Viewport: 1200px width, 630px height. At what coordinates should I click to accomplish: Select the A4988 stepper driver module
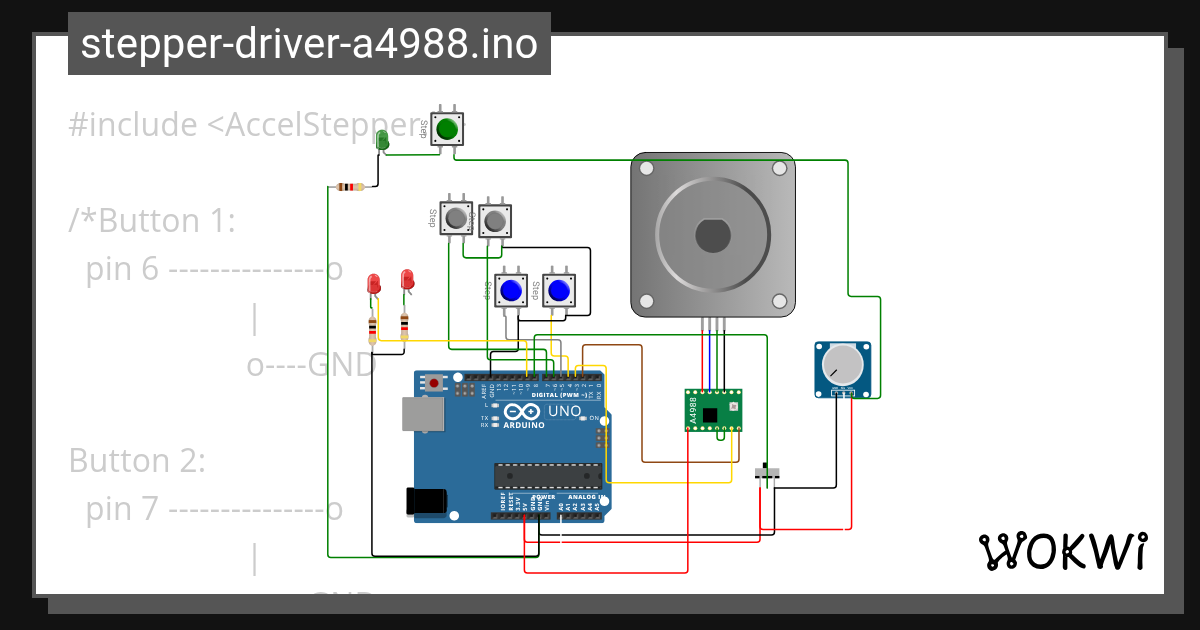712,408
